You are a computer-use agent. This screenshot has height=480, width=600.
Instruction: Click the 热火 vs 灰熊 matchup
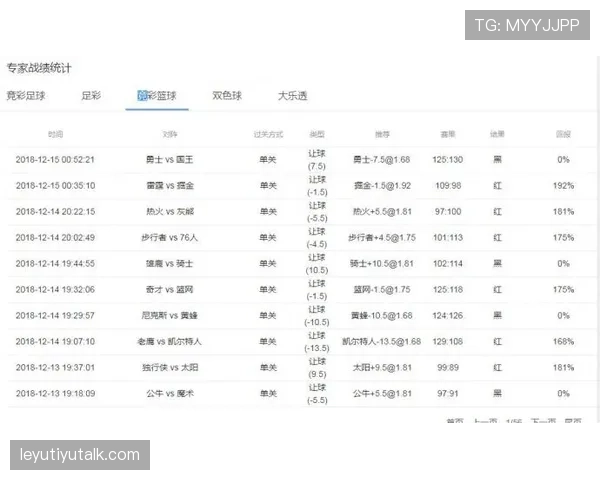click(170, 212)
